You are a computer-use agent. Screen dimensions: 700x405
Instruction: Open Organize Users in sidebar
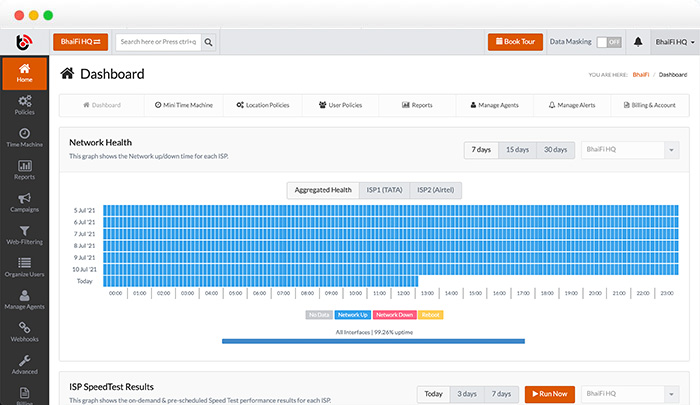coord(25,267)
